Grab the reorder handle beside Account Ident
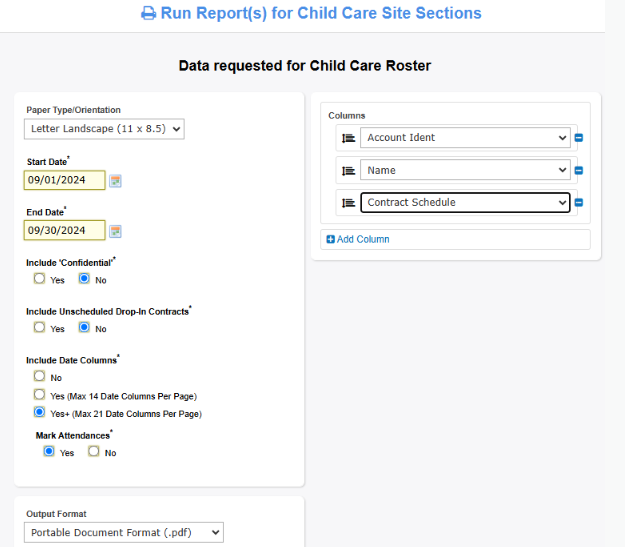This screenshot has width=625, height=547. (348, 138)
